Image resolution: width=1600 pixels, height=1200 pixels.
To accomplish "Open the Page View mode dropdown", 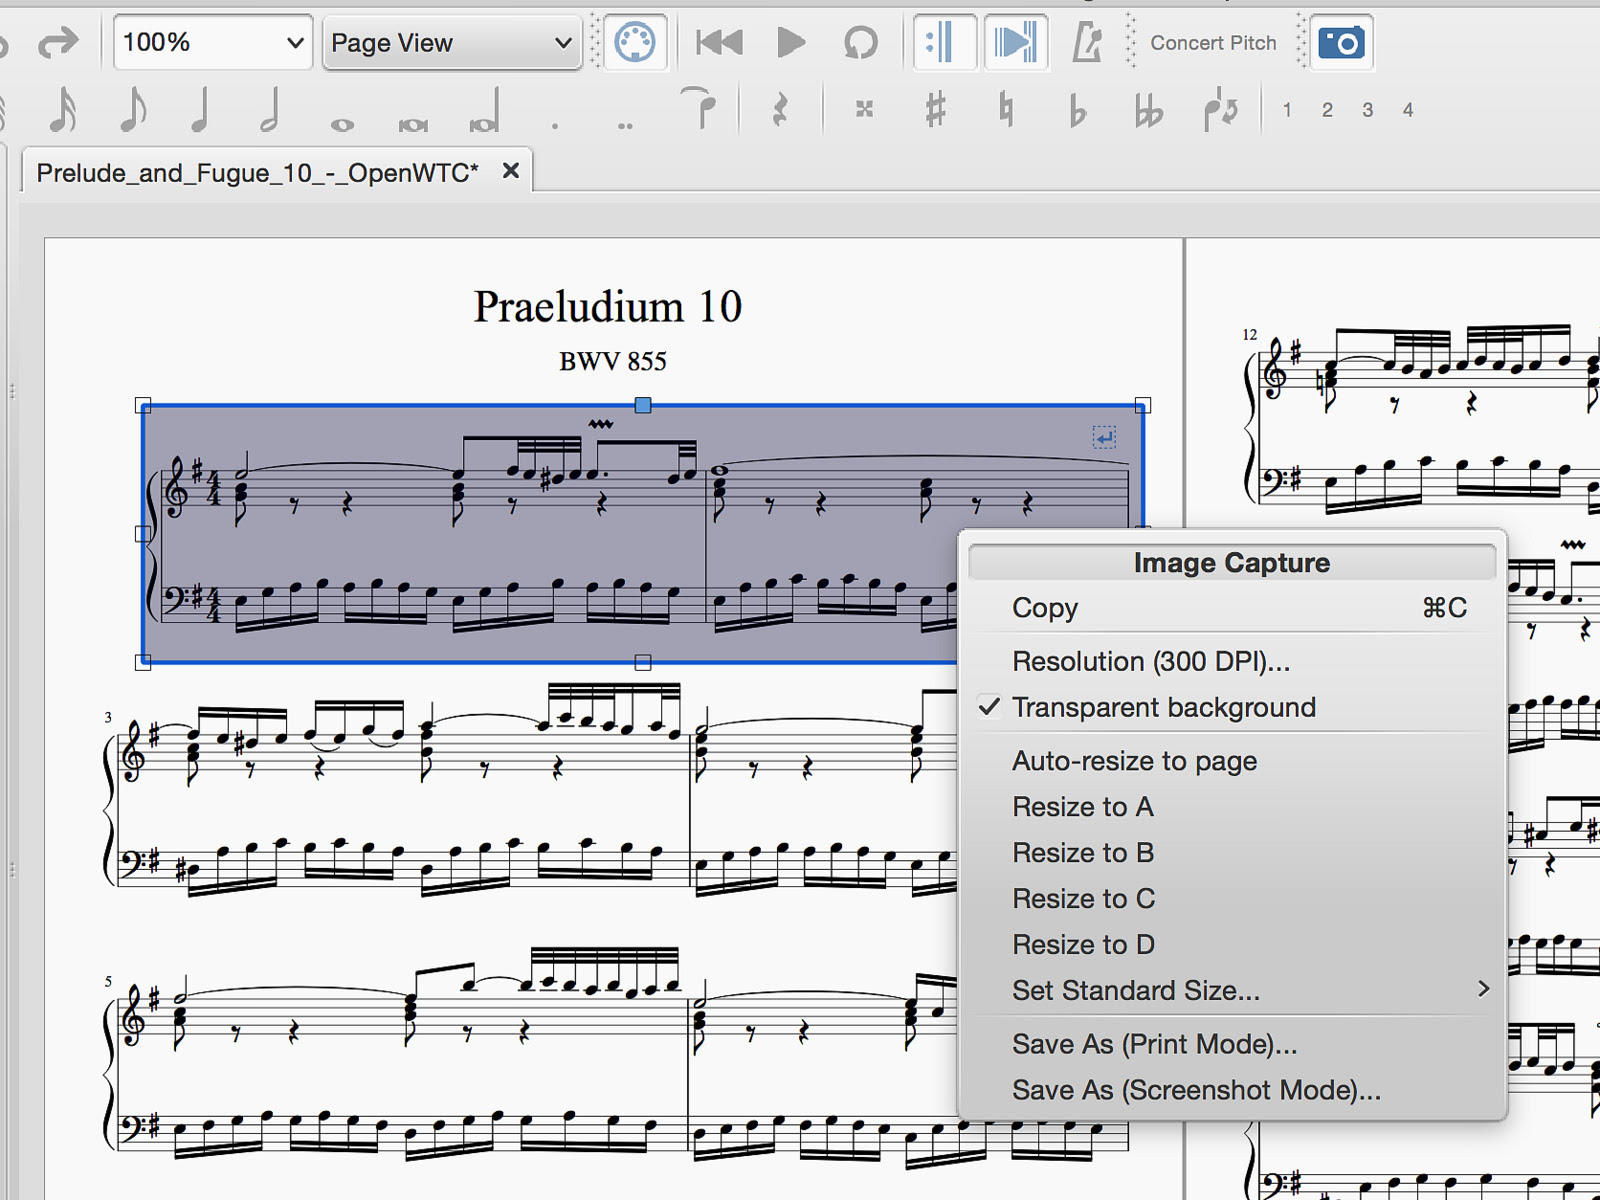I will [452, 43].
